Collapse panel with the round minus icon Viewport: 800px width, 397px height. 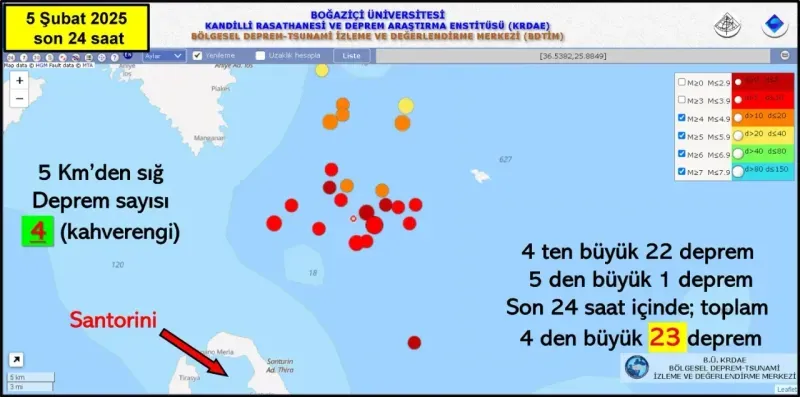coord(785,56)
